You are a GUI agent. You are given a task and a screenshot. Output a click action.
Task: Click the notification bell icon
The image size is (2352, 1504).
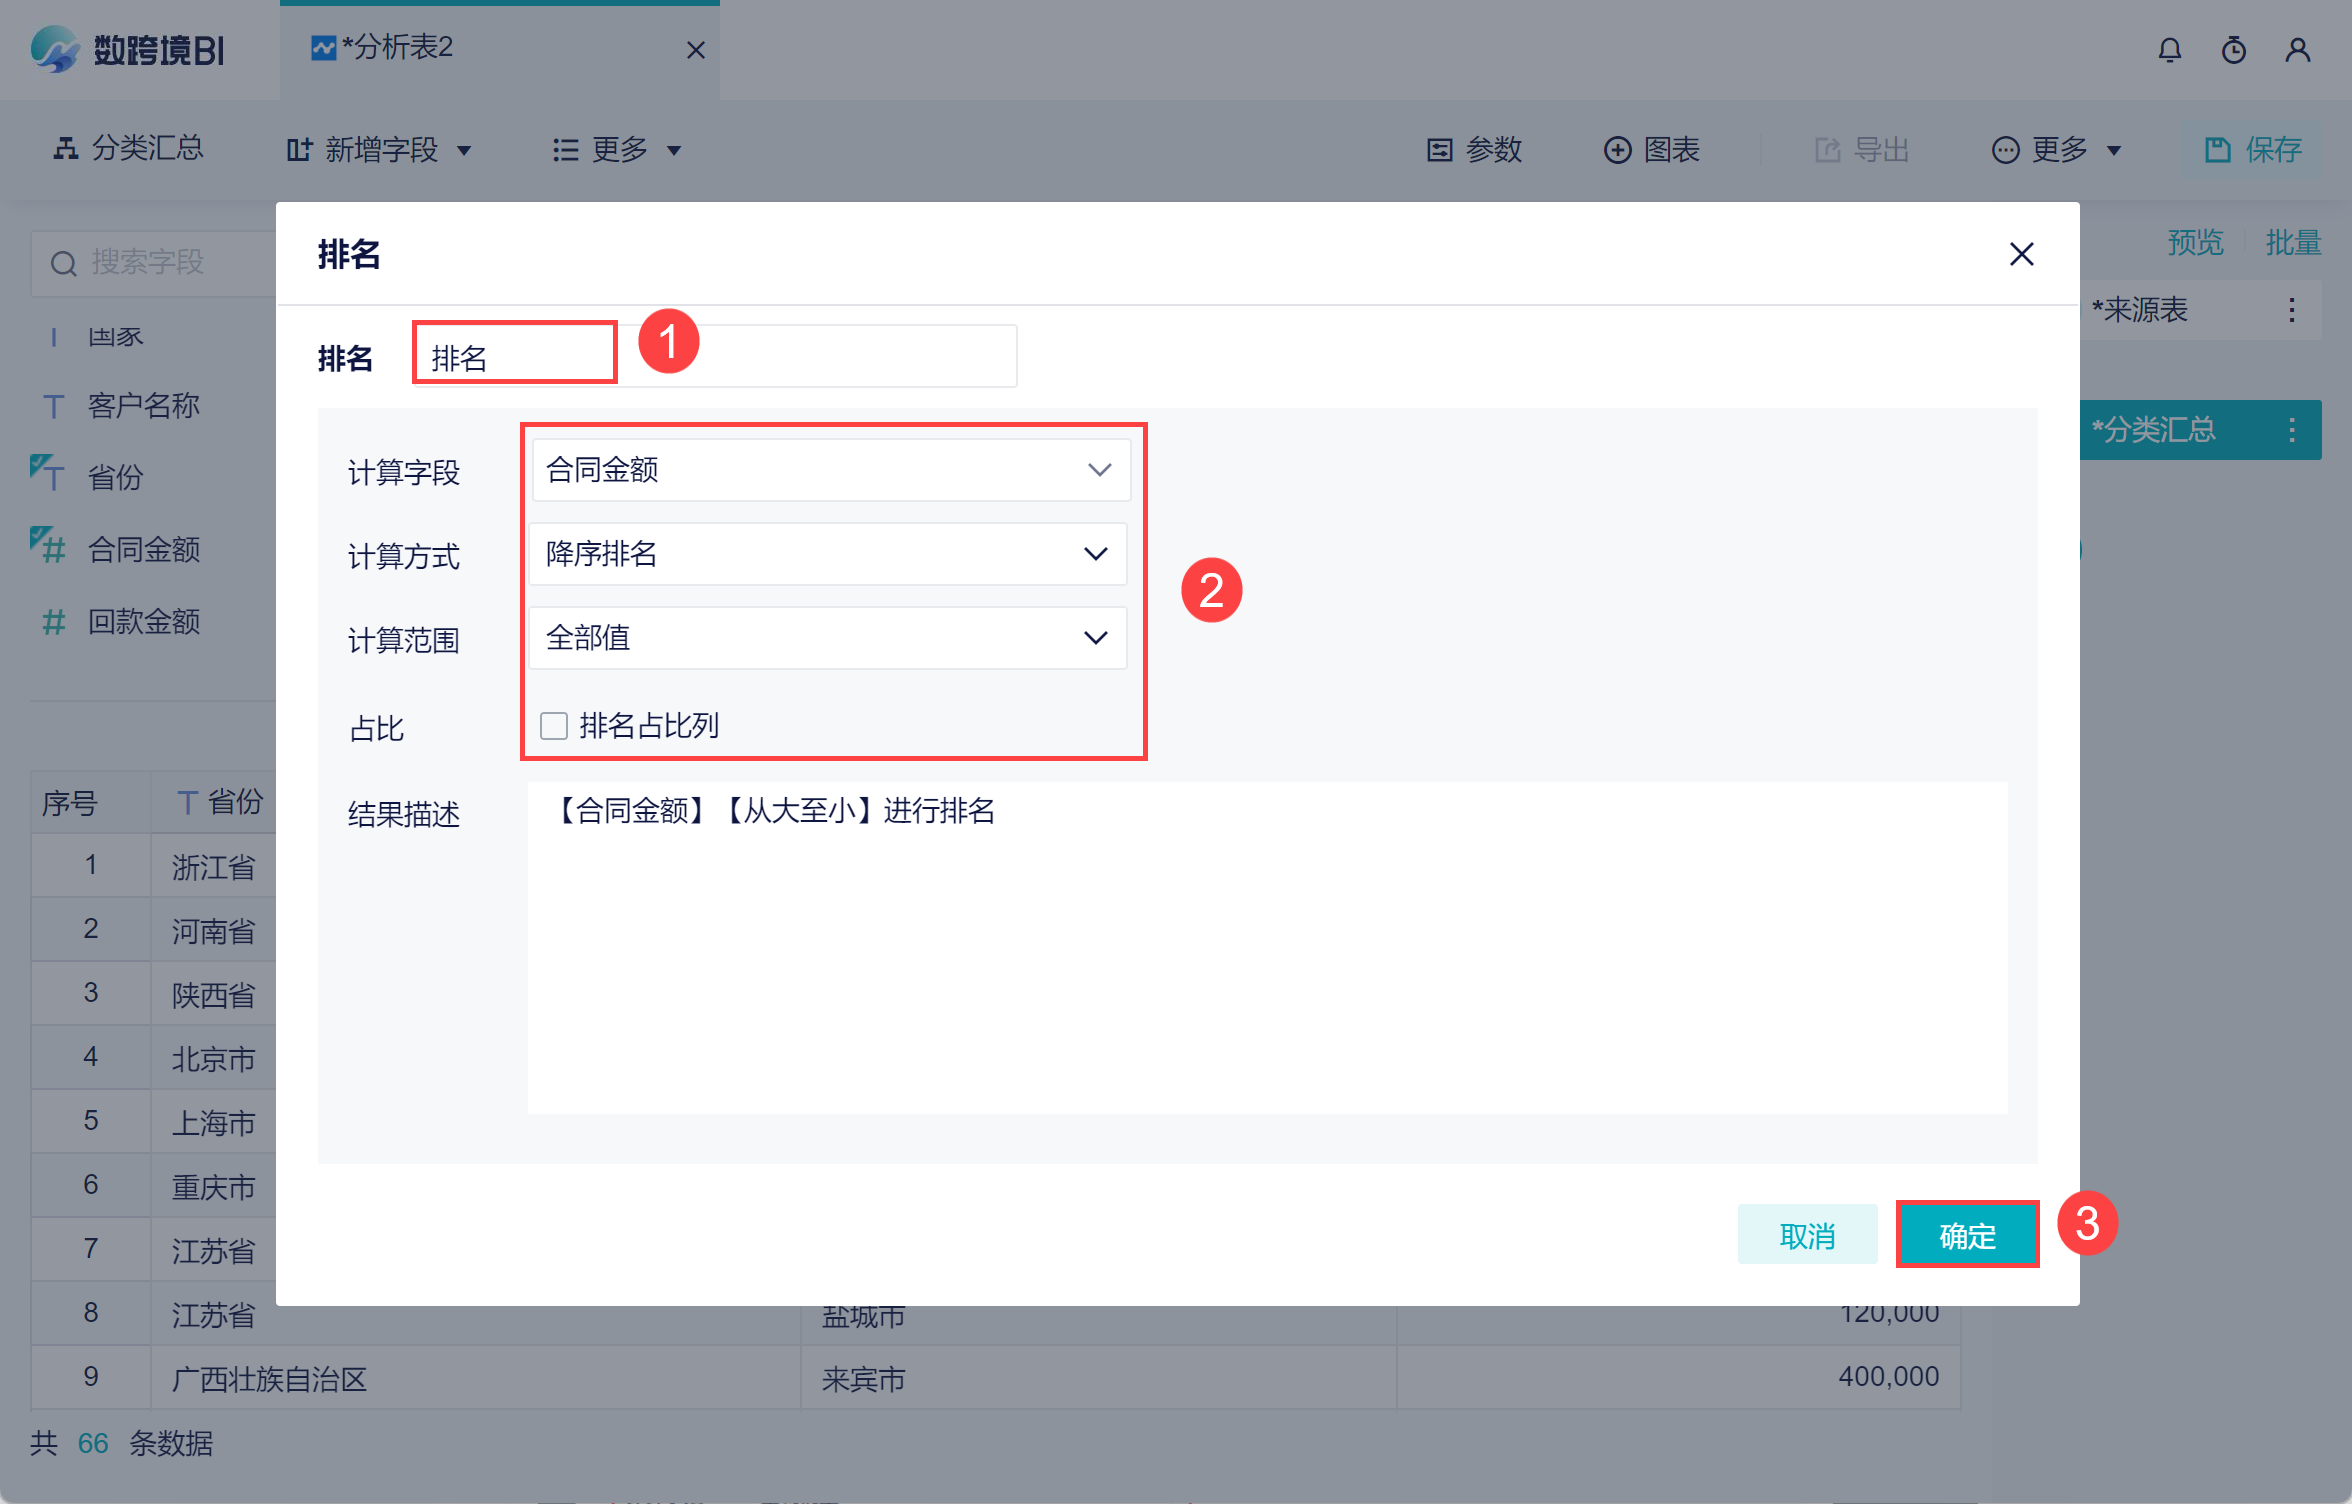coord(2169,50)
